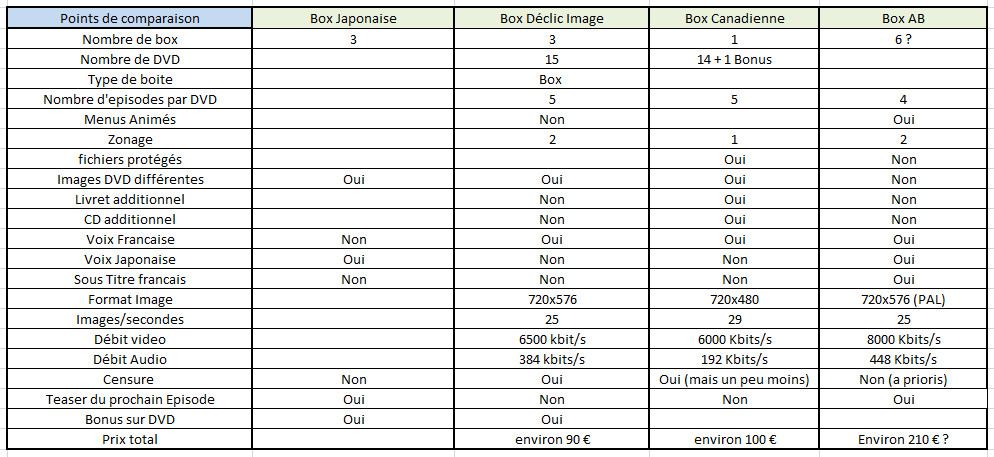Select the 'Points de comparaison' header cell
The height and width of the screenshot is (457, 994).
click(x=130, y=18)
